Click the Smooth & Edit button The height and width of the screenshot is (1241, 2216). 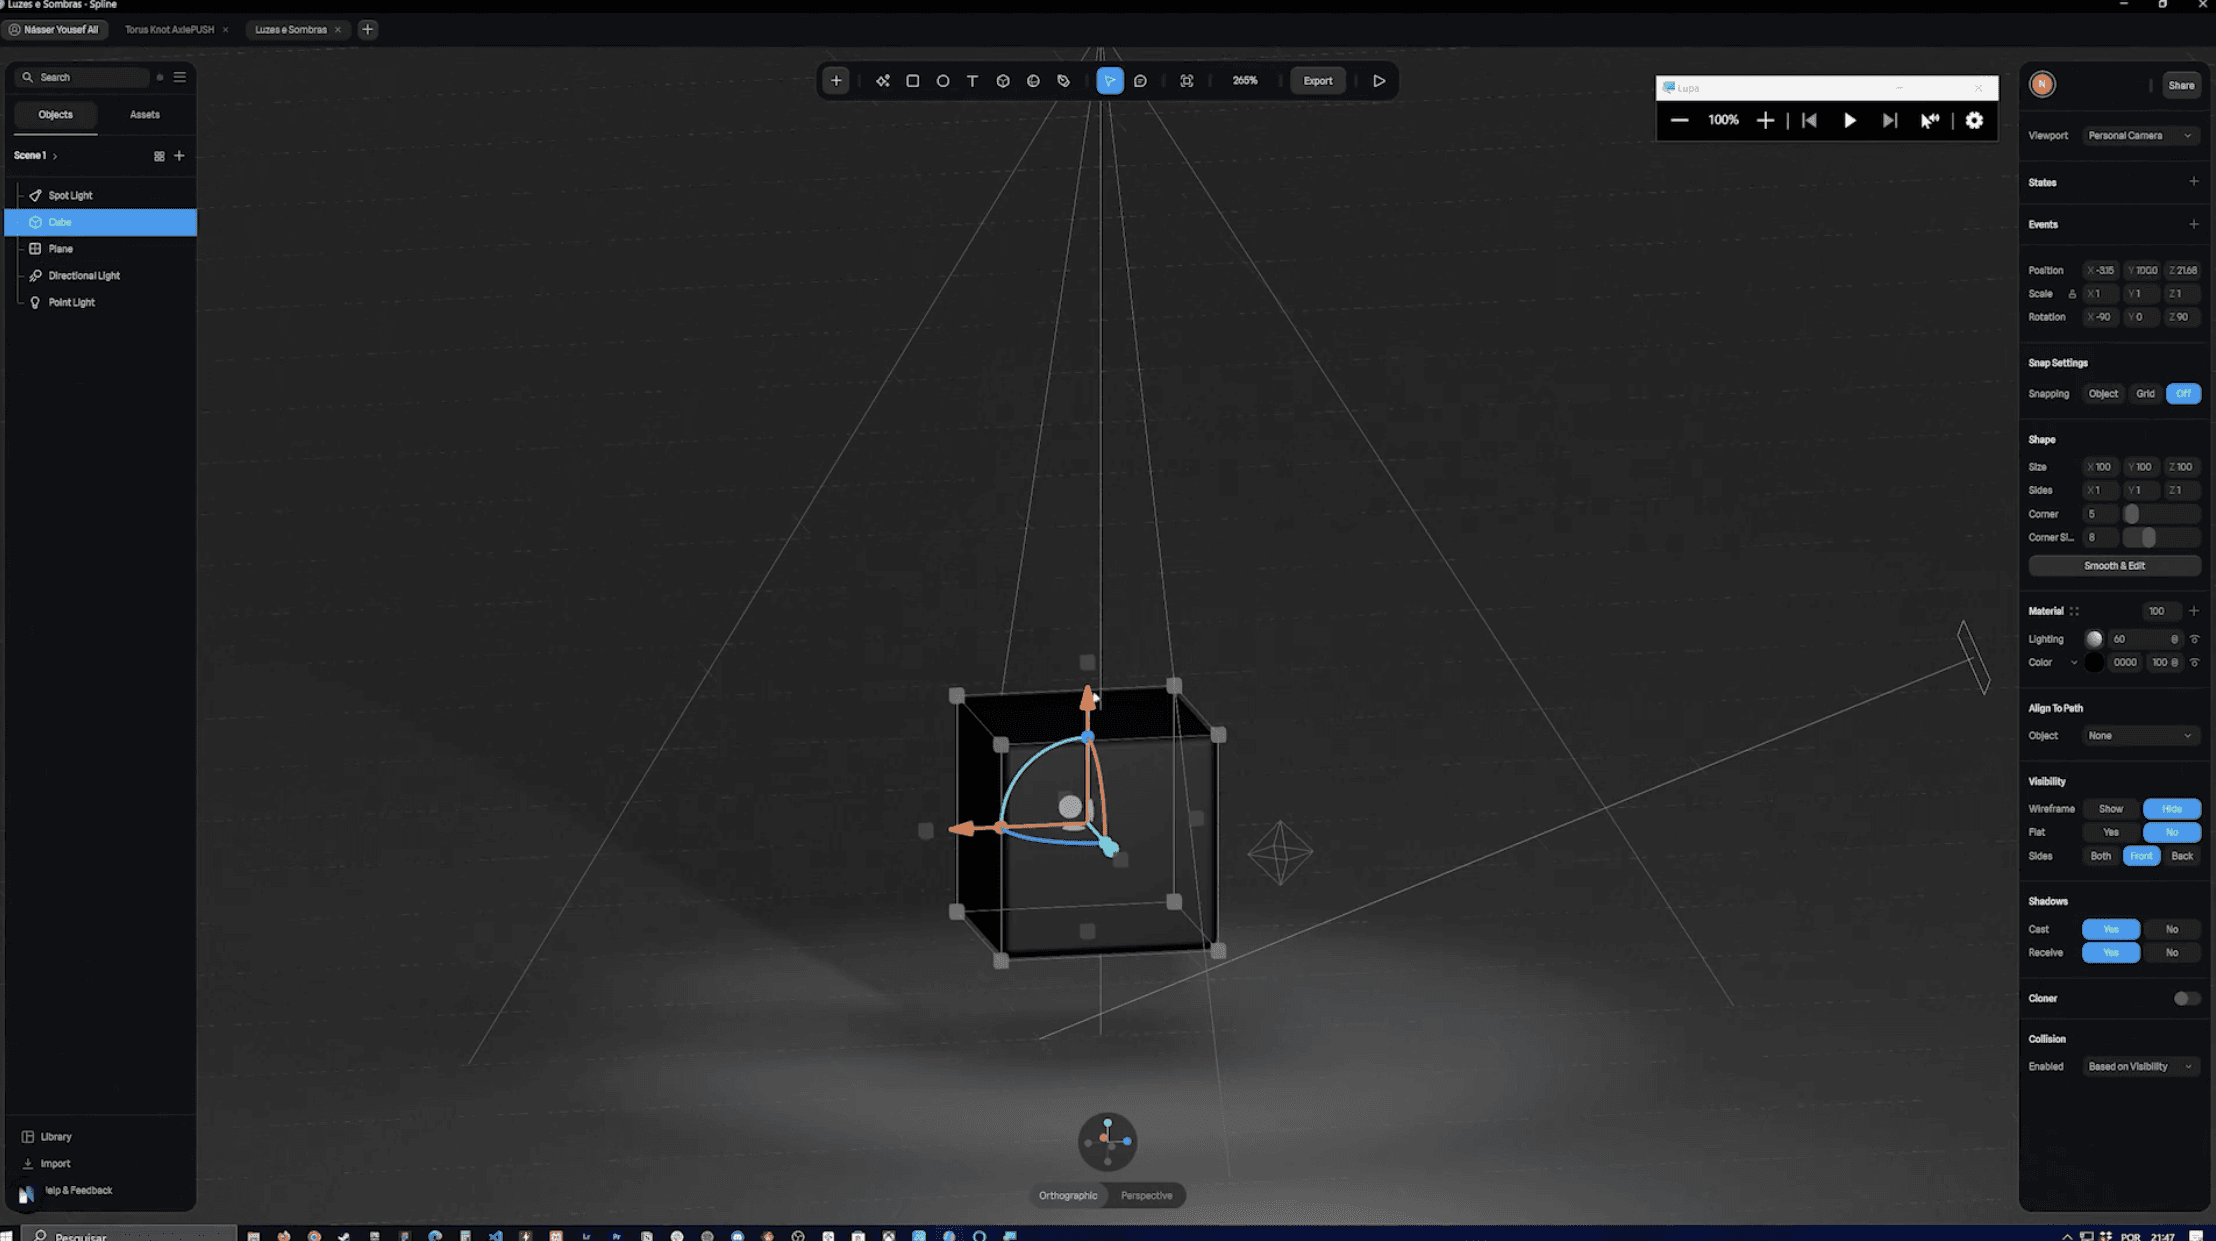(2114, 565)
